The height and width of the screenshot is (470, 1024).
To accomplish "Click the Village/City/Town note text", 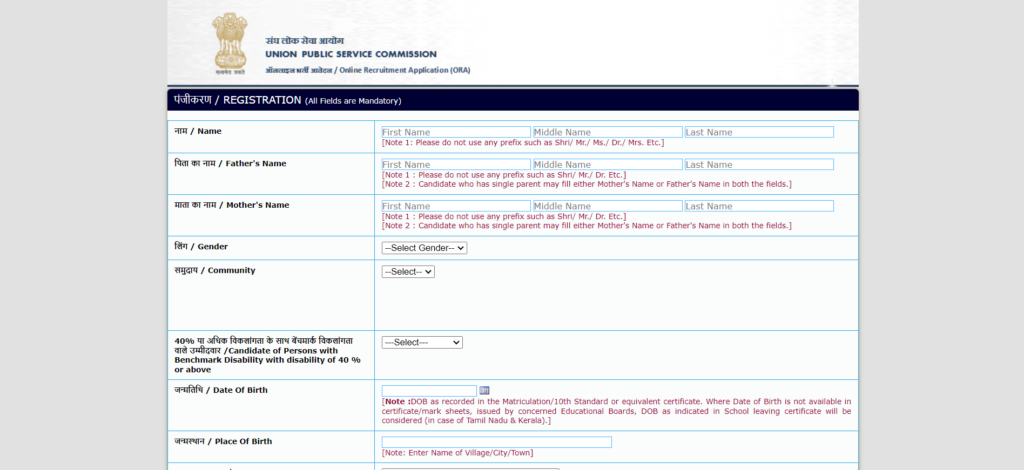I will coord(457,453).
